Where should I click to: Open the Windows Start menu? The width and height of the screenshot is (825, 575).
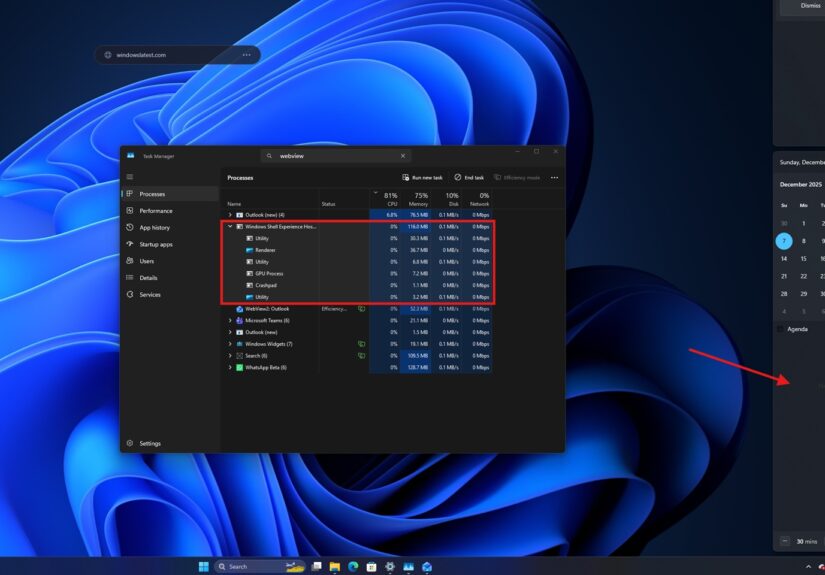(x=204, y=567)
